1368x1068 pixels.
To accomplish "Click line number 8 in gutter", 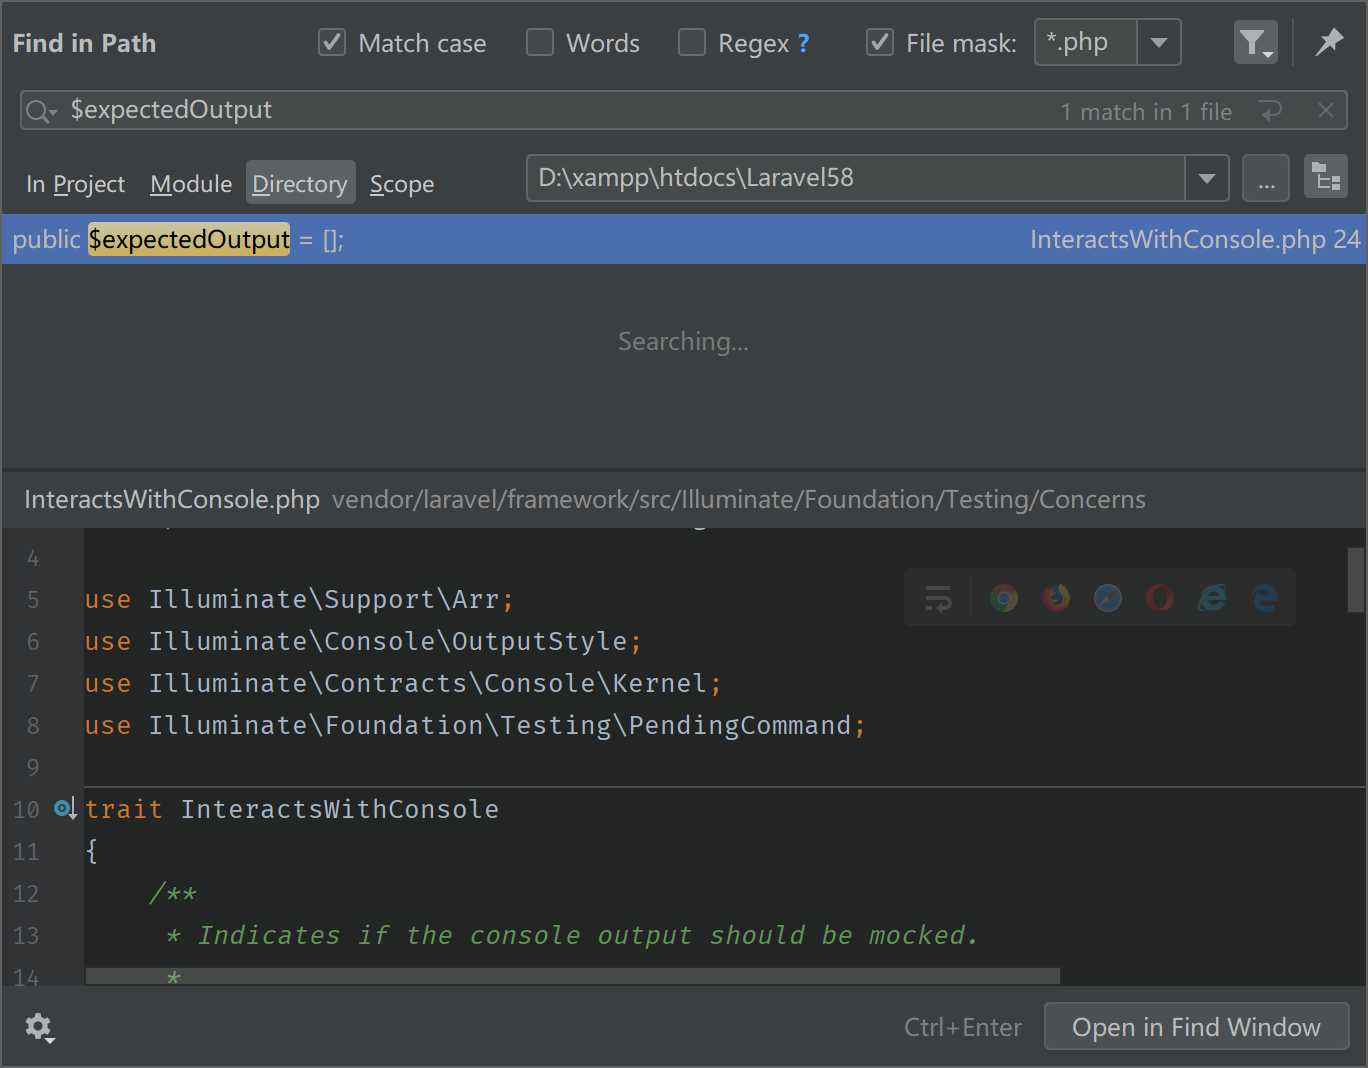I will tap(33, 725).
